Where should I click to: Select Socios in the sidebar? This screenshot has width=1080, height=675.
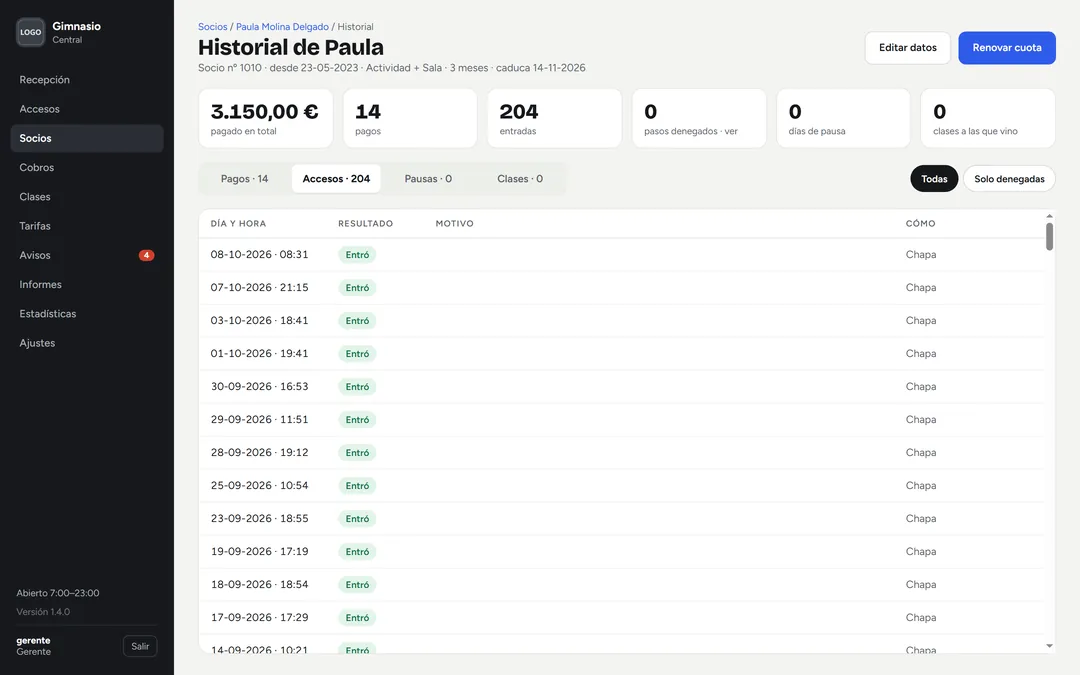87,138
